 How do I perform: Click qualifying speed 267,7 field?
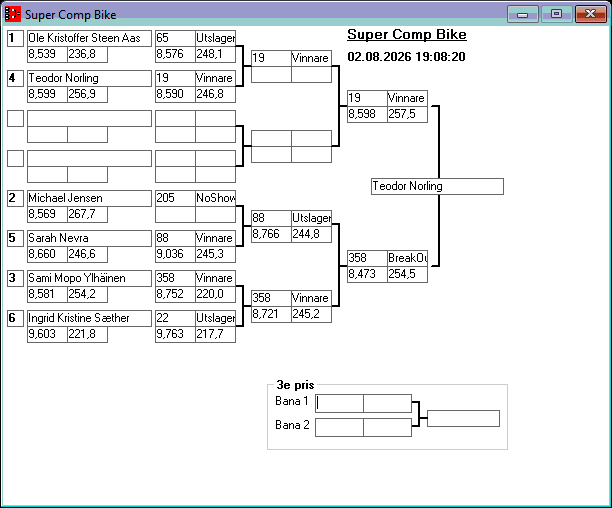87,214
